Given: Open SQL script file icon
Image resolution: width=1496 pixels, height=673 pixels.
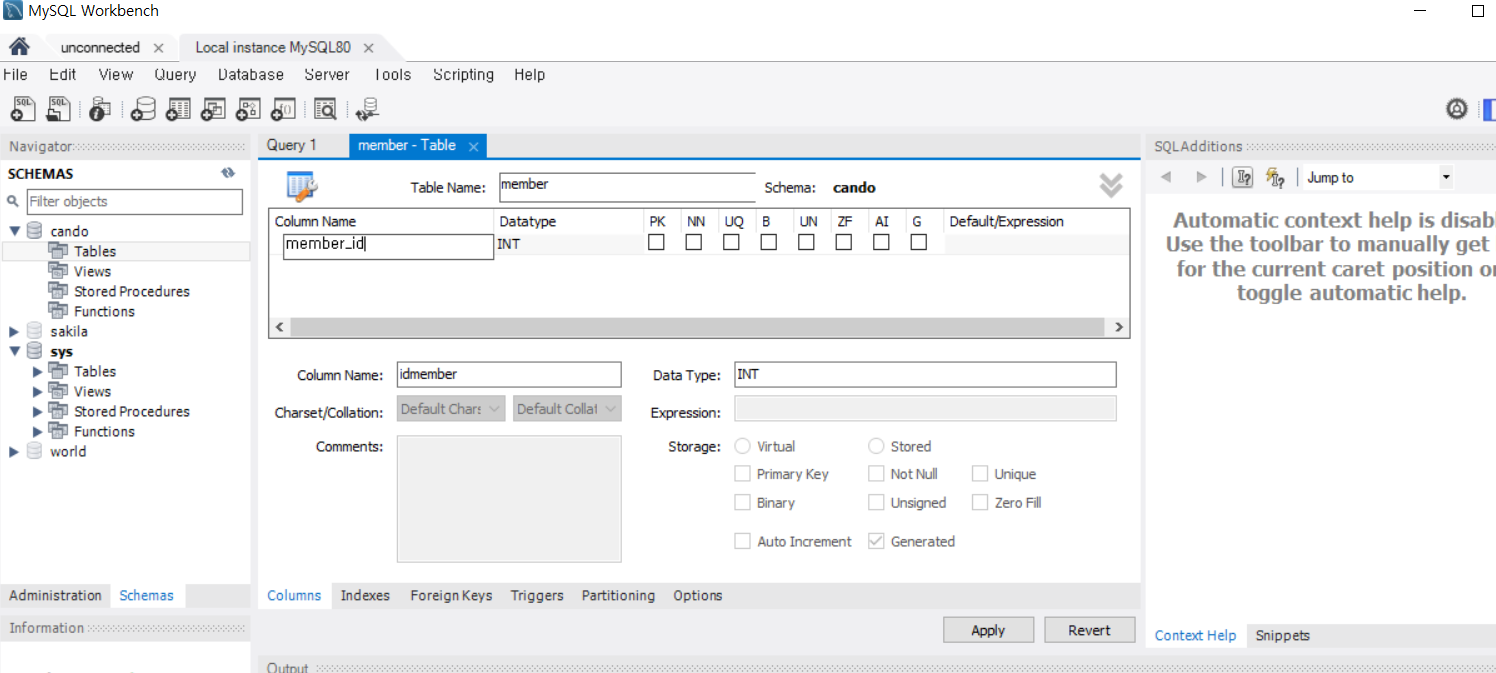Looking at the screenshot, I should click(x=59, y=109).
